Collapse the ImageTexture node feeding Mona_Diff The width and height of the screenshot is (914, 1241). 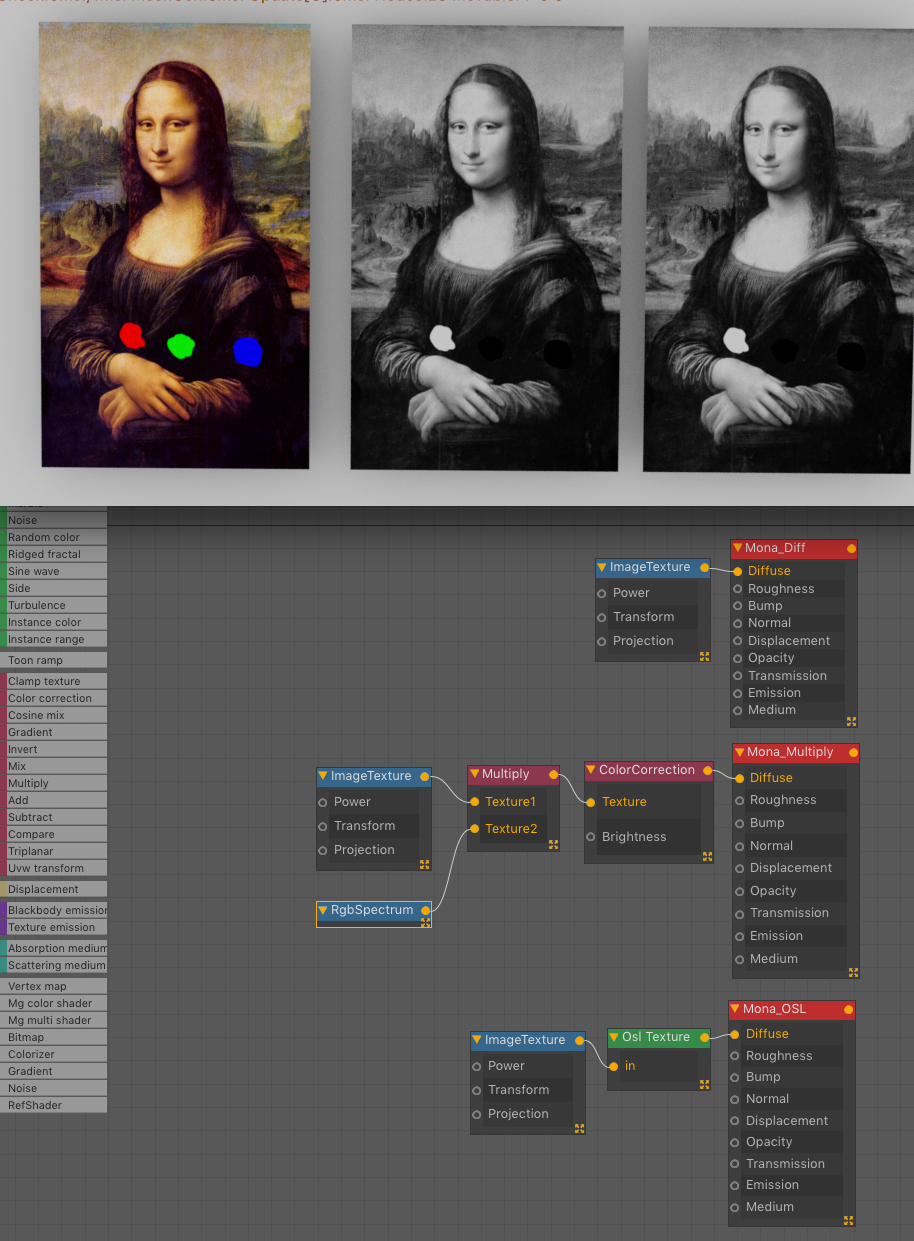[603, 567]
